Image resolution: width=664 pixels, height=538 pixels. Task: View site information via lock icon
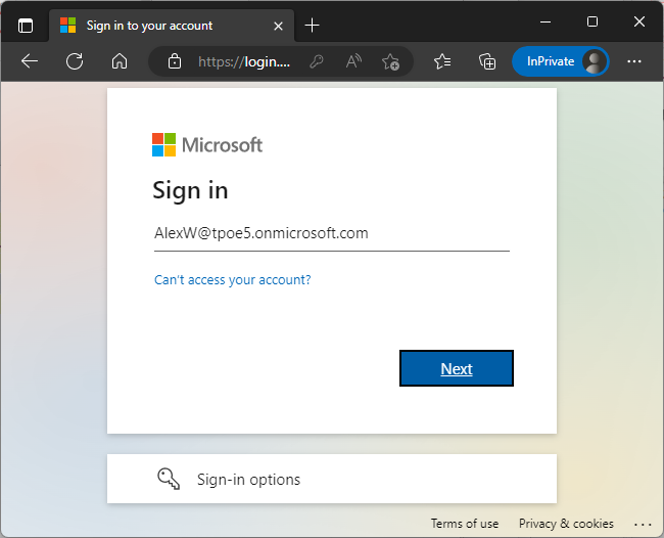175,62
